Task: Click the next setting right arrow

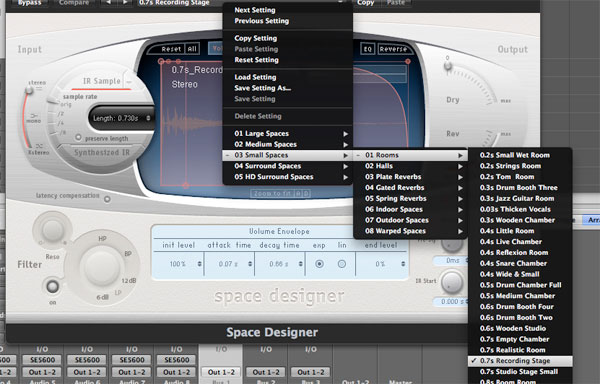Action: tap(125, 3)
